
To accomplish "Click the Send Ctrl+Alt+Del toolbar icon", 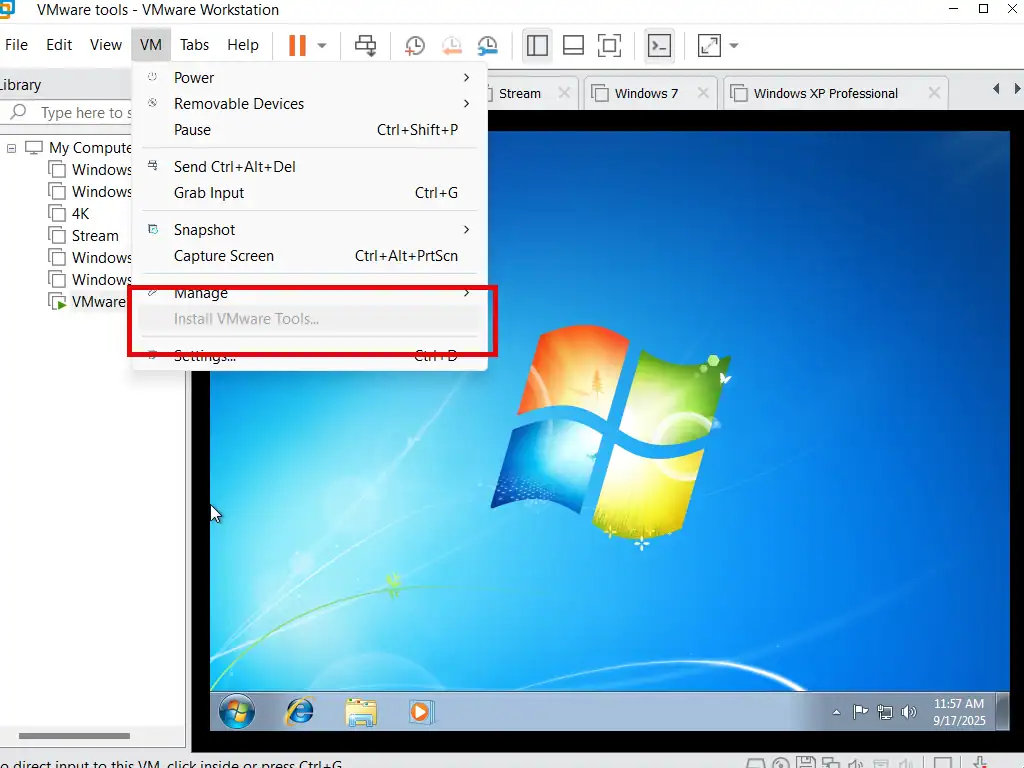I will (365, 46).
